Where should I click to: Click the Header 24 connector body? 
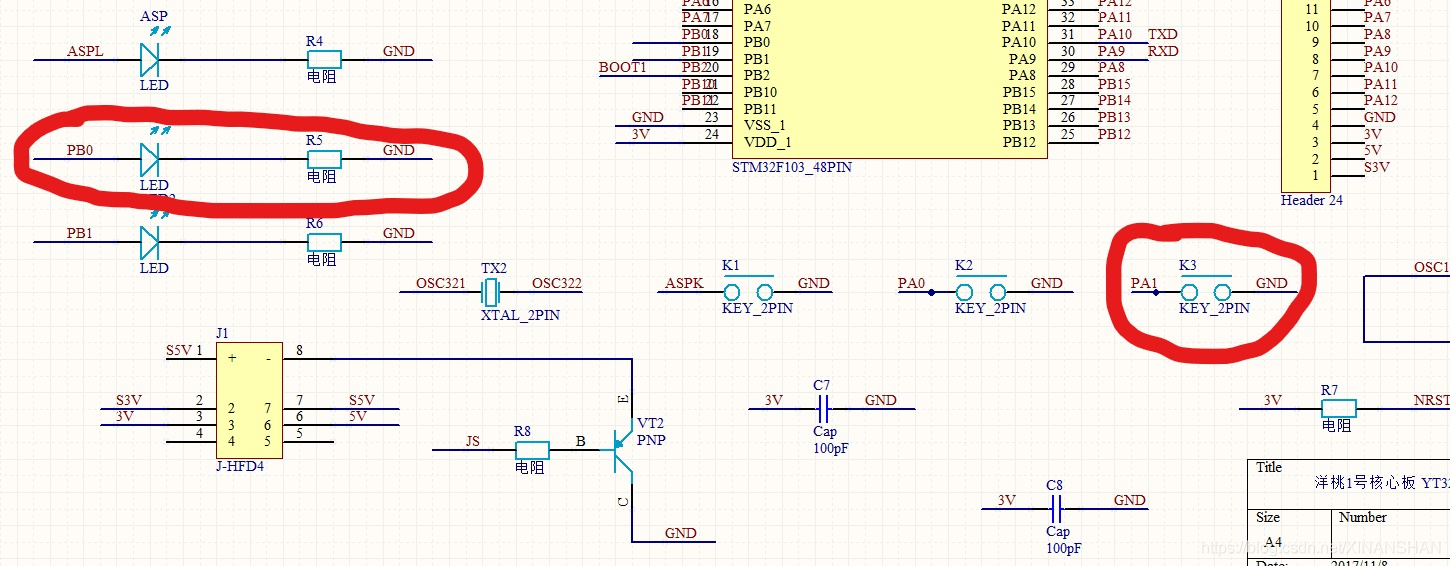1312,96
